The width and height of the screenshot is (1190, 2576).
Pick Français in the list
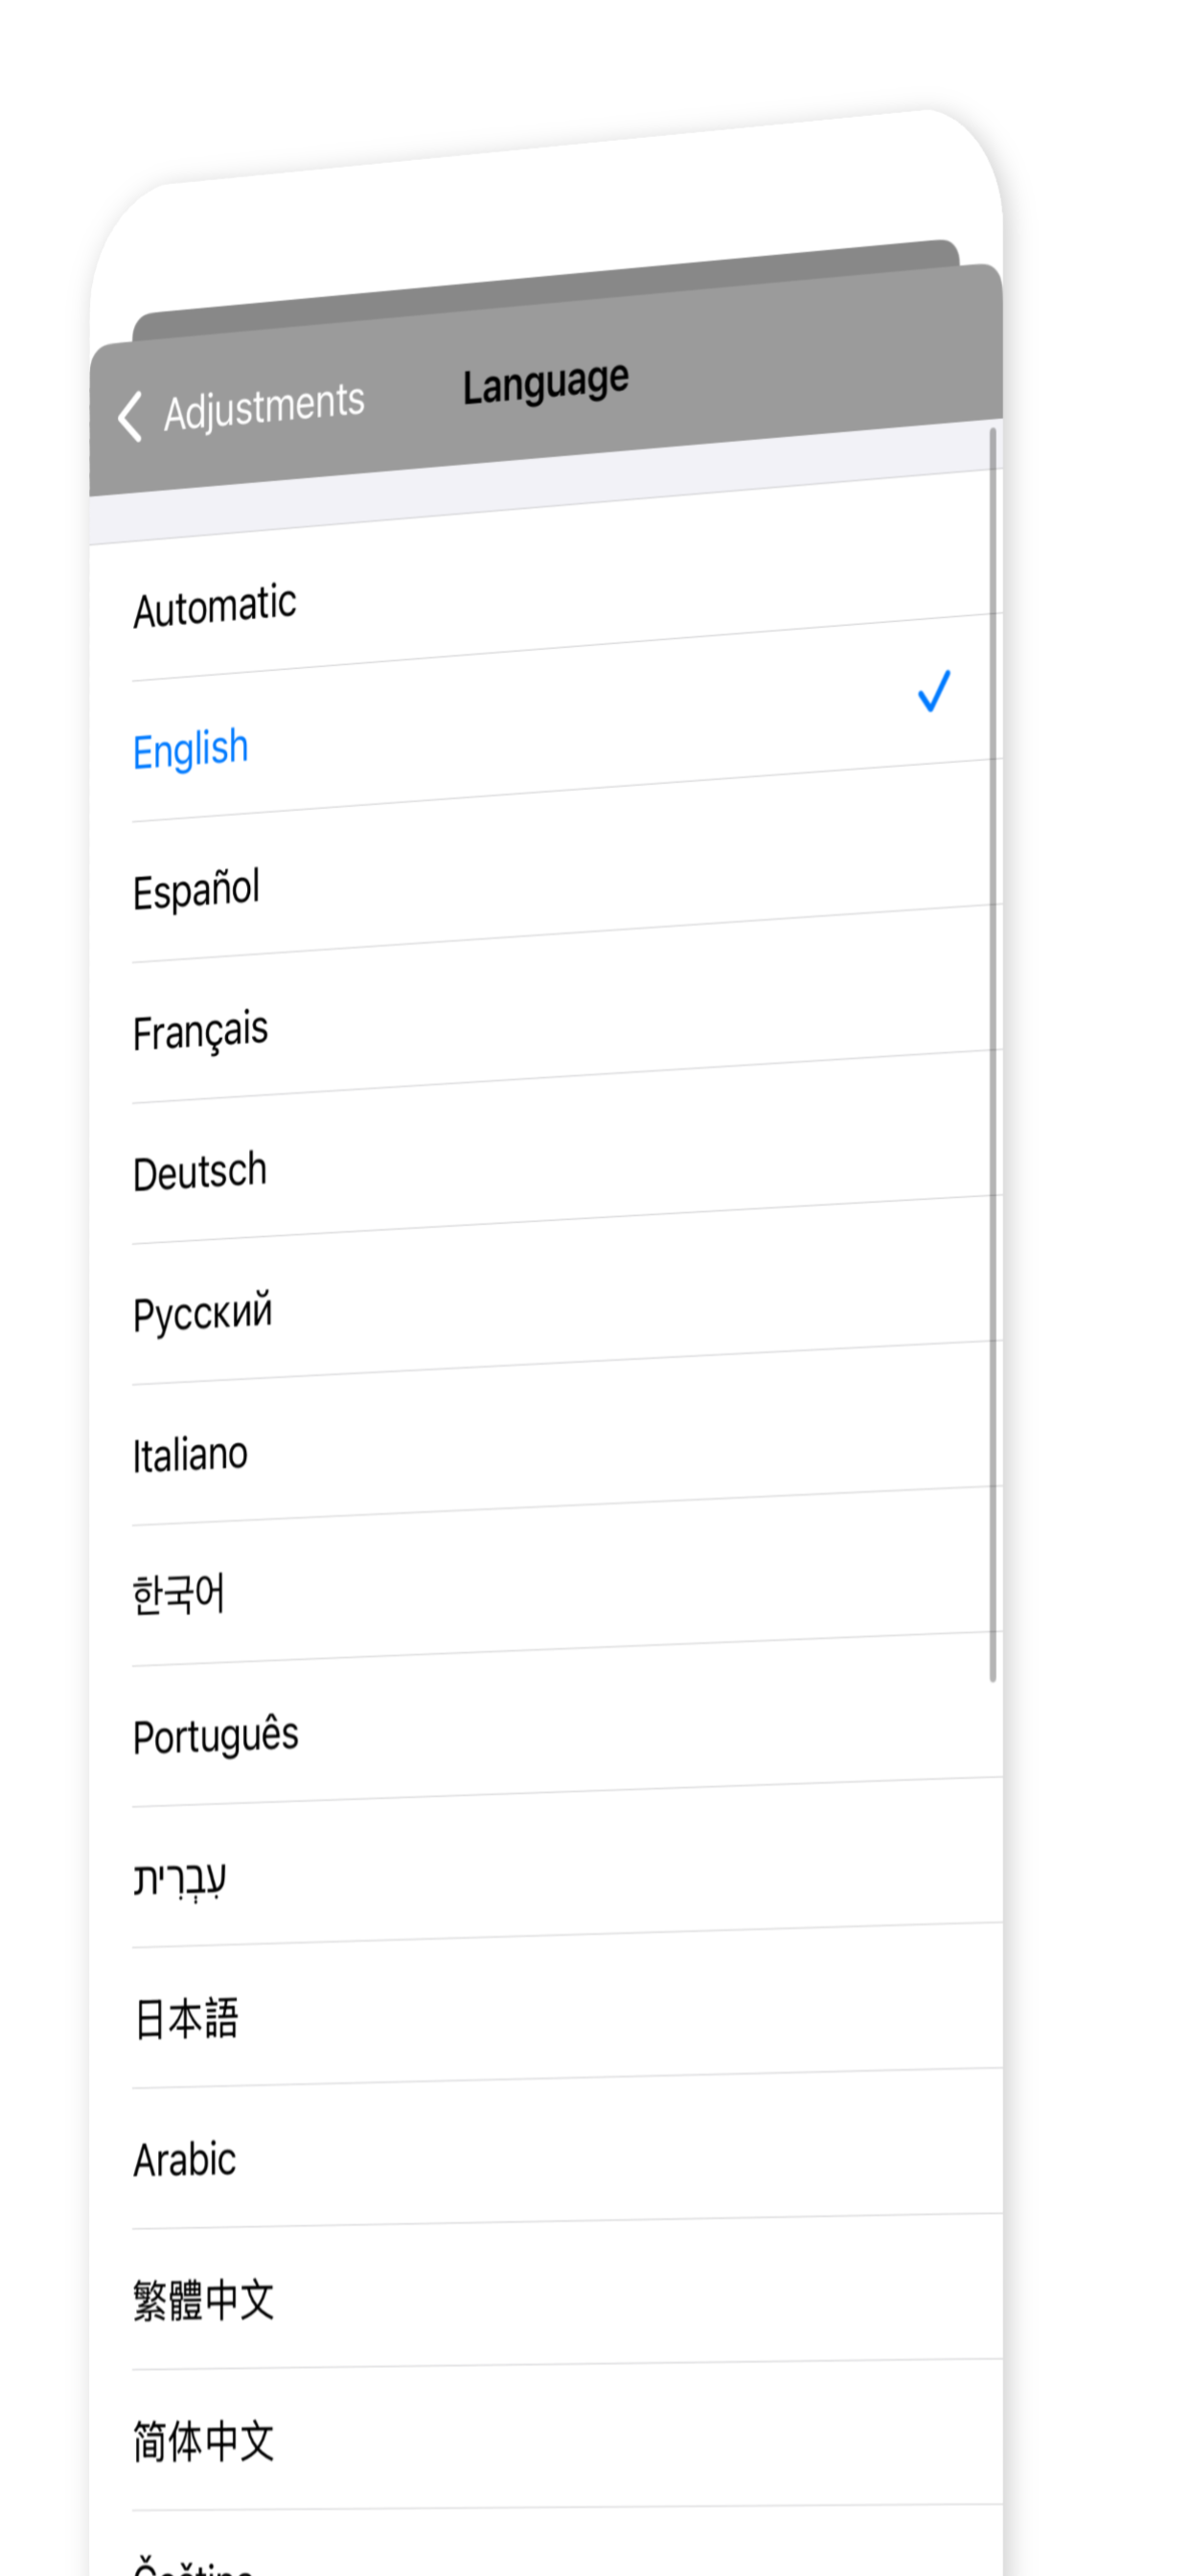click(x=200, y=1031)
